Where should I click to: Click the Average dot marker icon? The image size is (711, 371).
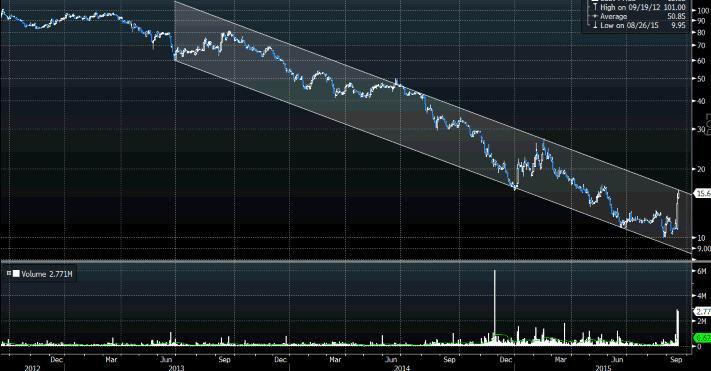click(x=595, y=16)
